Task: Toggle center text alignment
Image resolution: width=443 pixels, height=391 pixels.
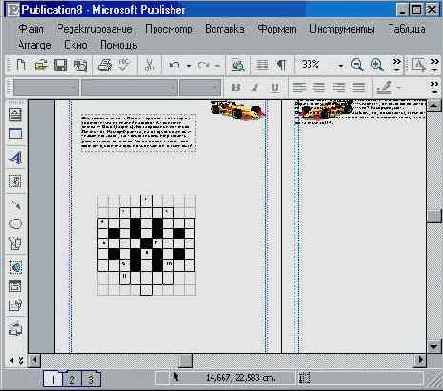Action: [x=319, y=87]
